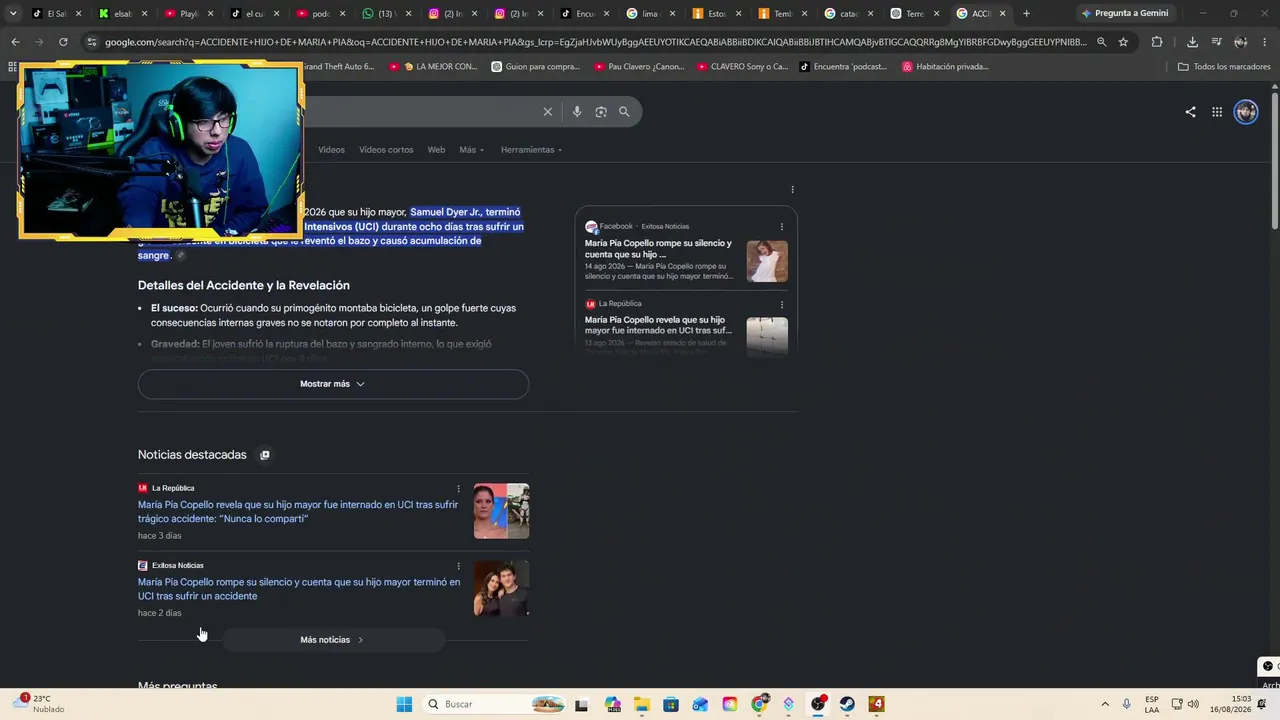
Task: Open Microsoft Store from the taskbar
Action: (671, 704)
